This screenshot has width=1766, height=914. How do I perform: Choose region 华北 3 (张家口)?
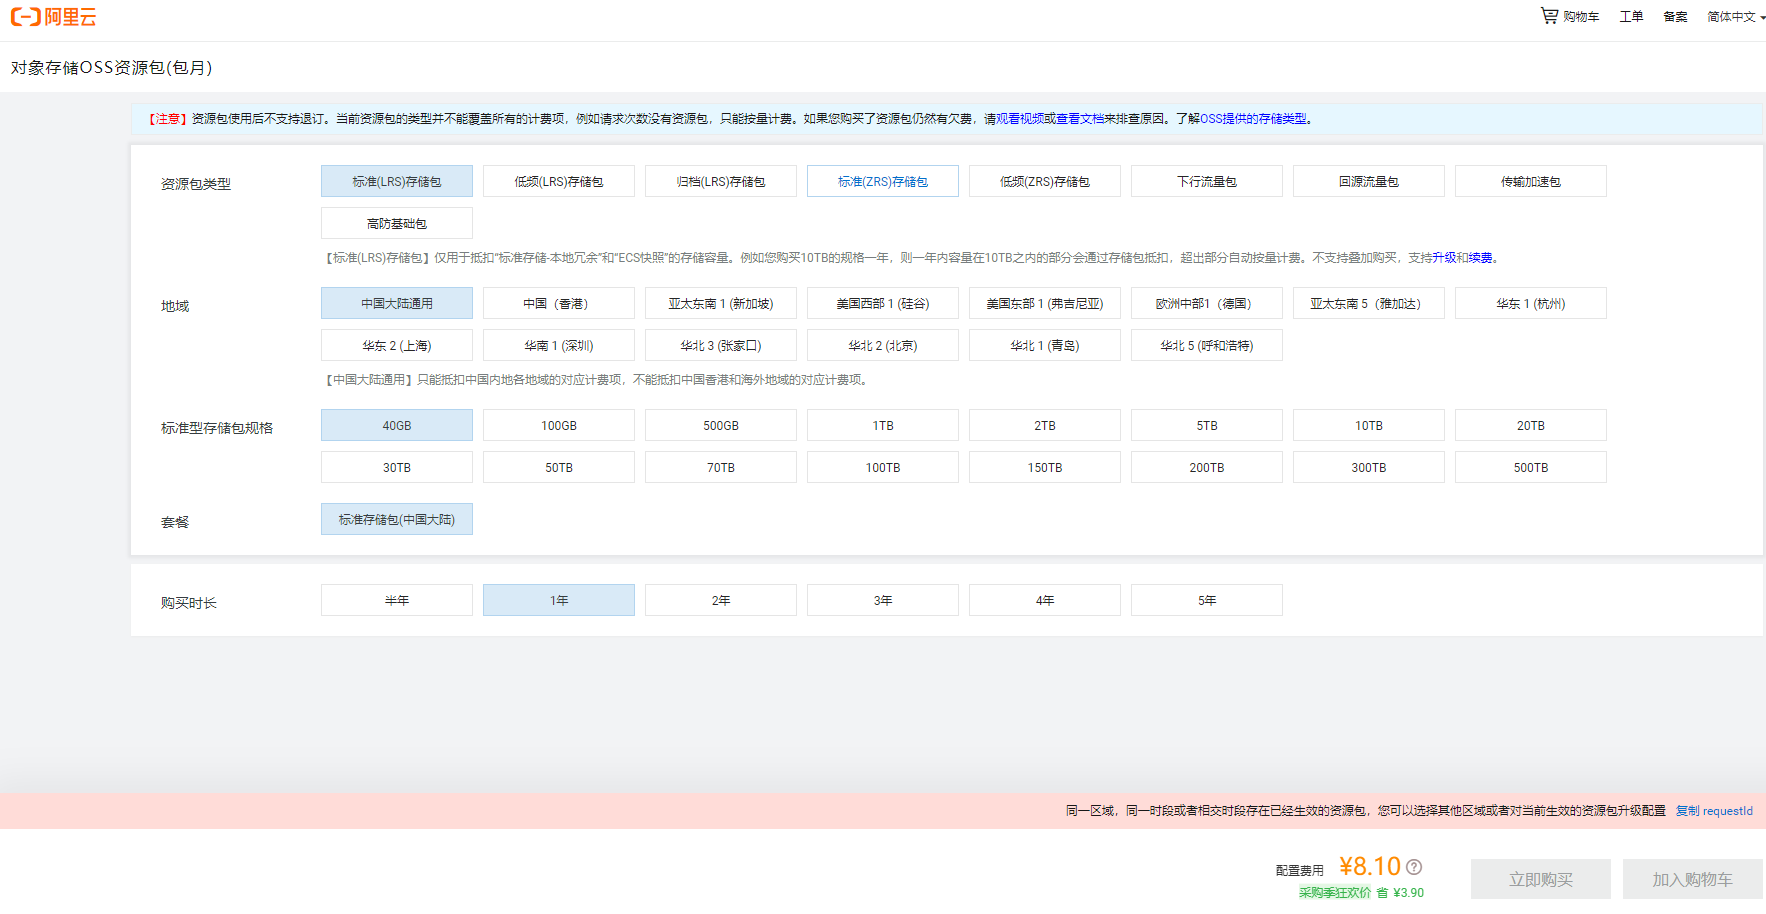(x=721, y=345)
